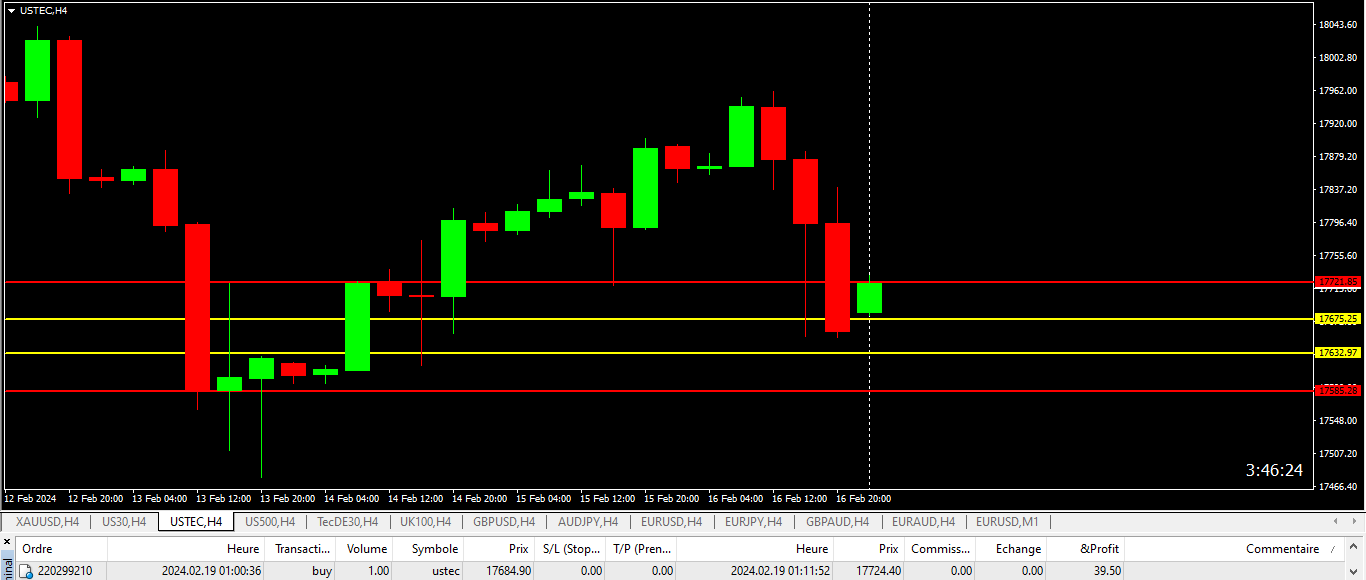Click the 12 Feb 2024 time label

click(x=30, y=498)
